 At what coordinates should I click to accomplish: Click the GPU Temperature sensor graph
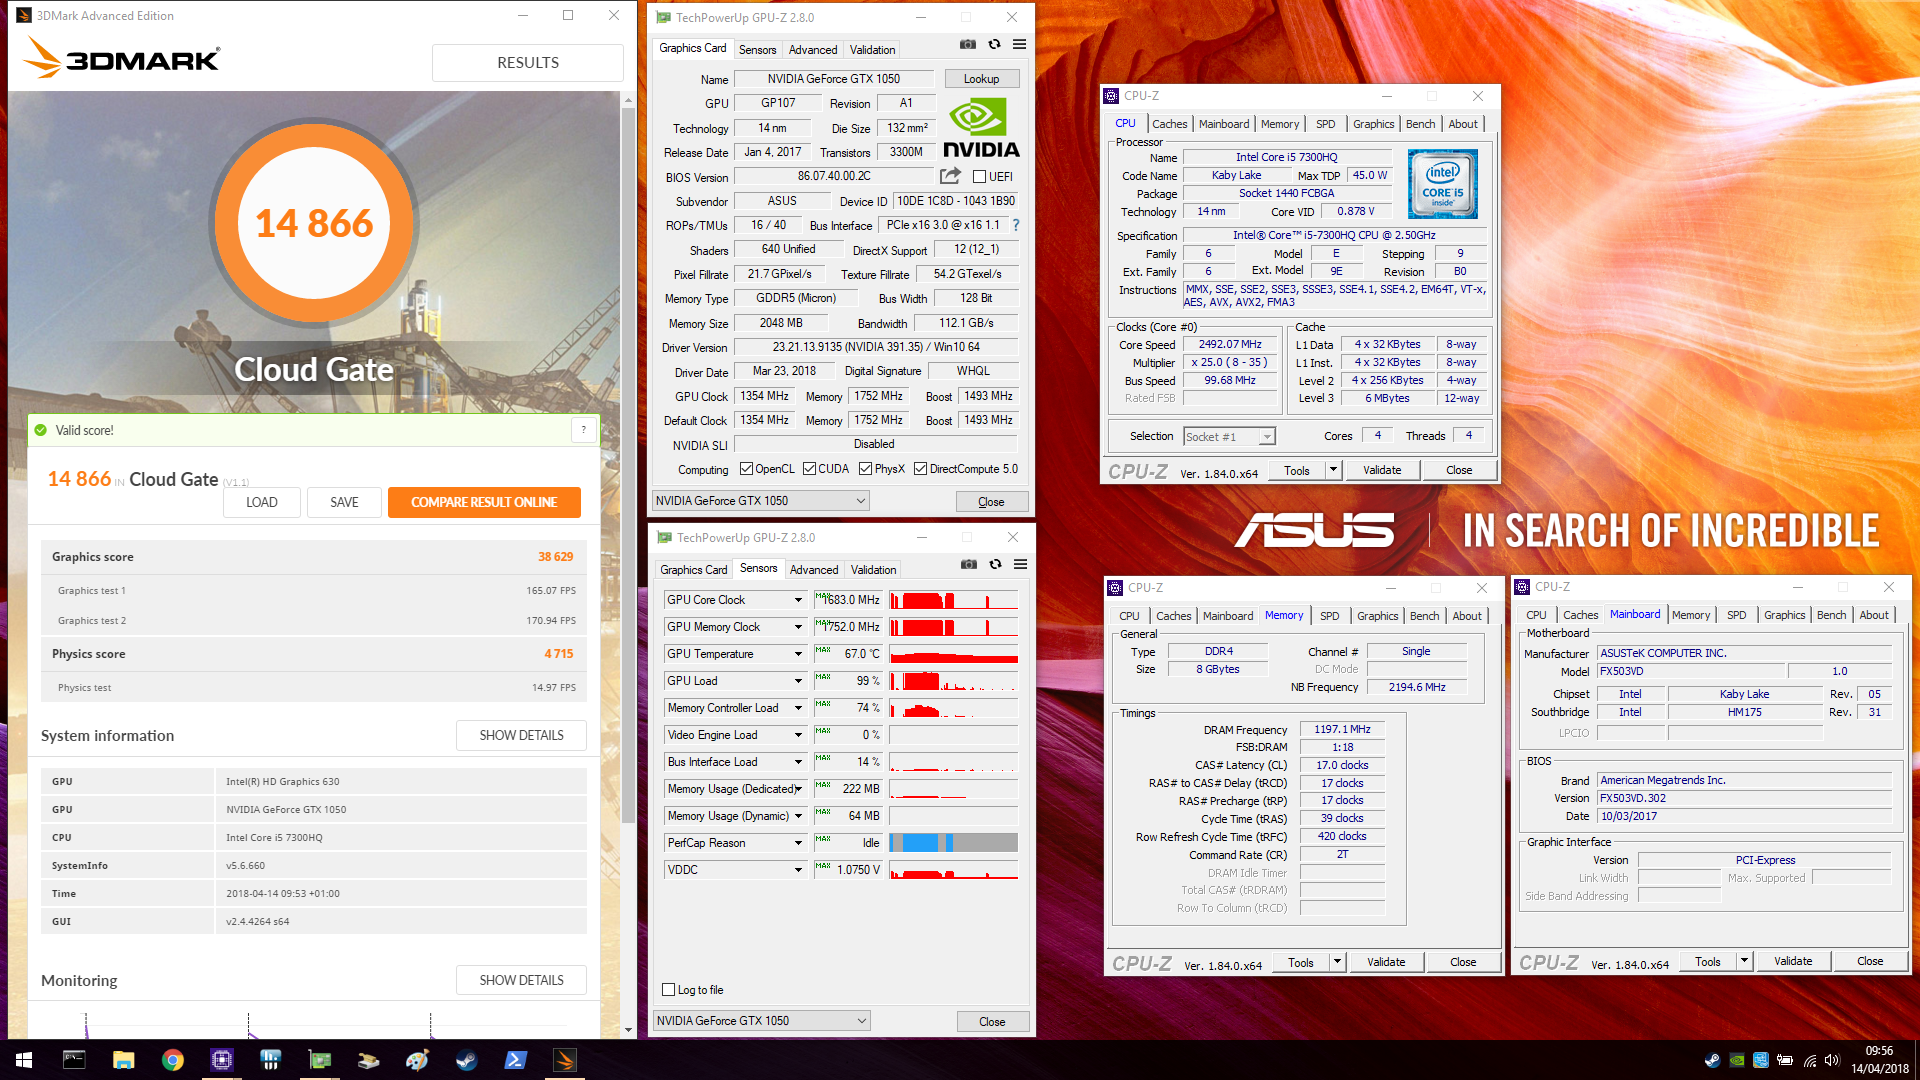click(x=953, y=654)
